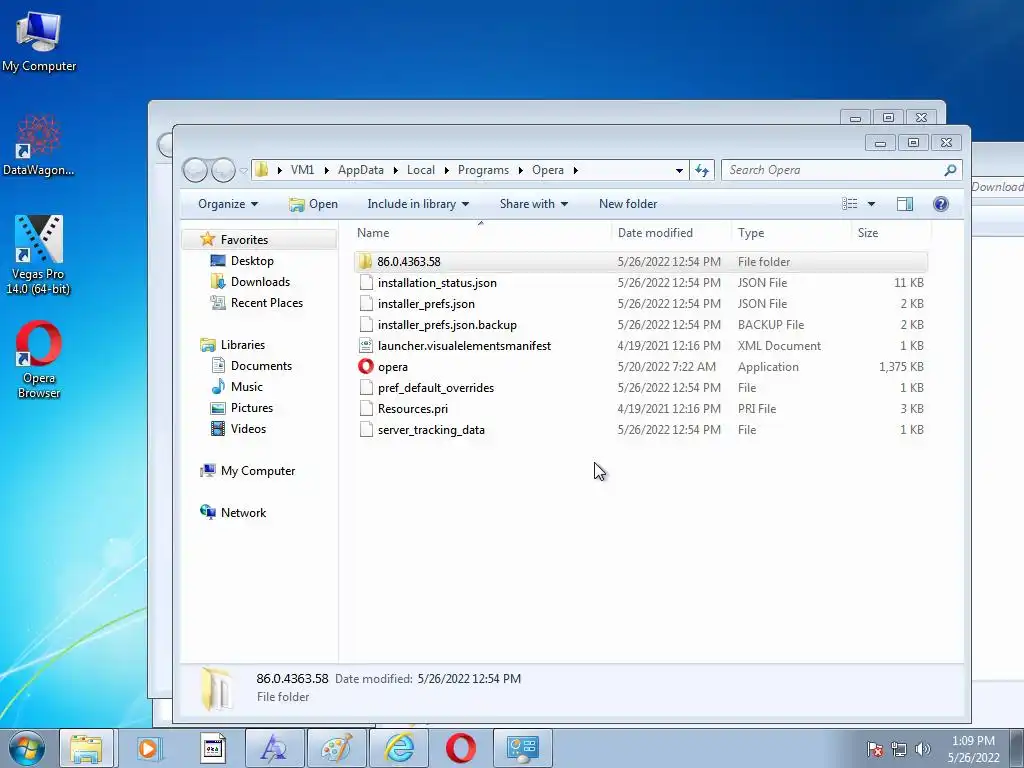
Task: Click the search magnifier icon in Search Opera
Action: [950, 170]
